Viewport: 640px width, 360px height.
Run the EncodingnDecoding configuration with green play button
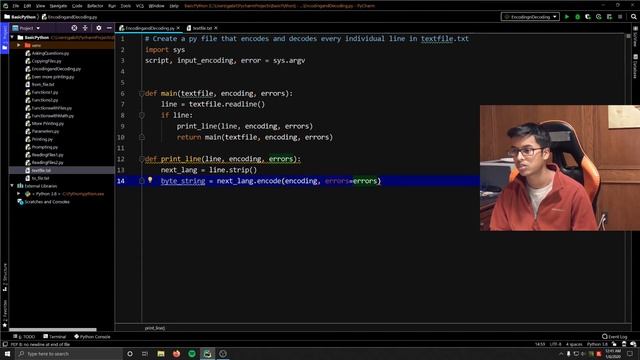coord(567,17)
